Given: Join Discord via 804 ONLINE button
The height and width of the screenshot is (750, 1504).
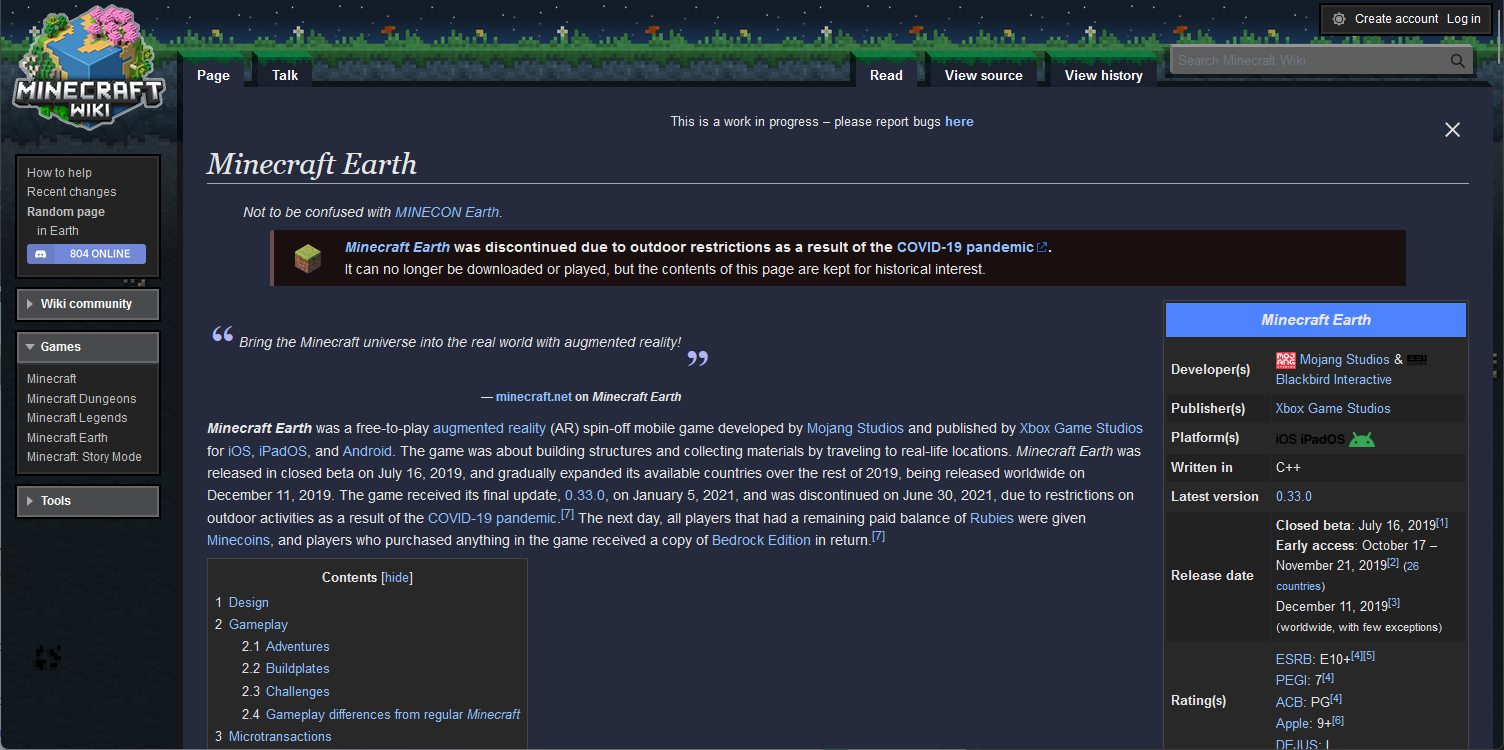Looking at the screenshot, I should pyautogui.click(x=86, y=254).
